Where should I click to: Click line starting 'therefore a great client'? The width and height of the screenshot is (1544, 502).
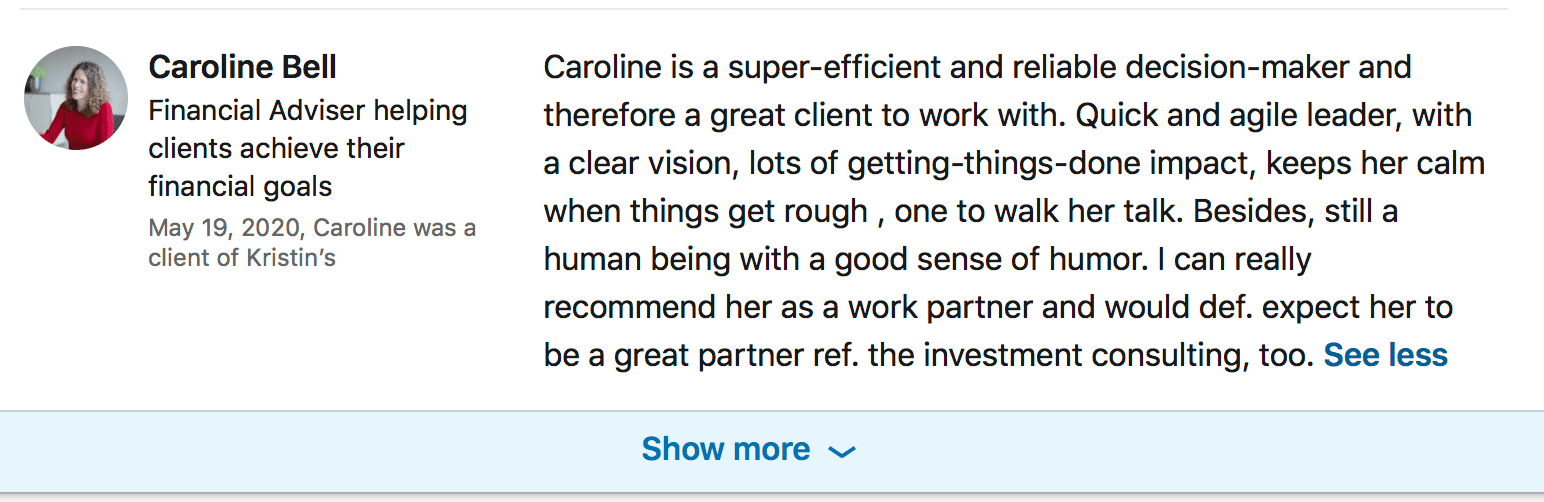[x=1007, y=115]
